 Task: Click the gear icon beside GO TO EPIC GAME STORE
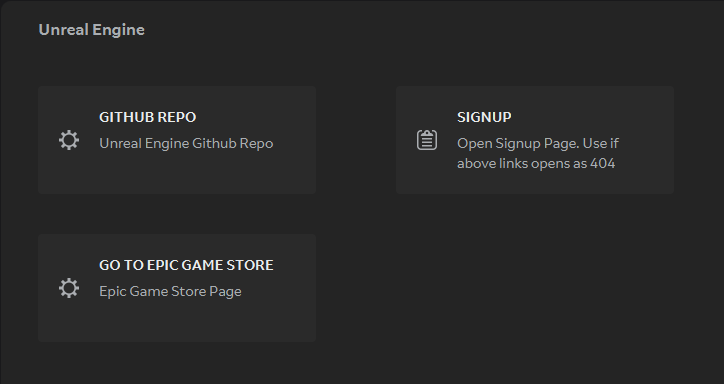69,288
